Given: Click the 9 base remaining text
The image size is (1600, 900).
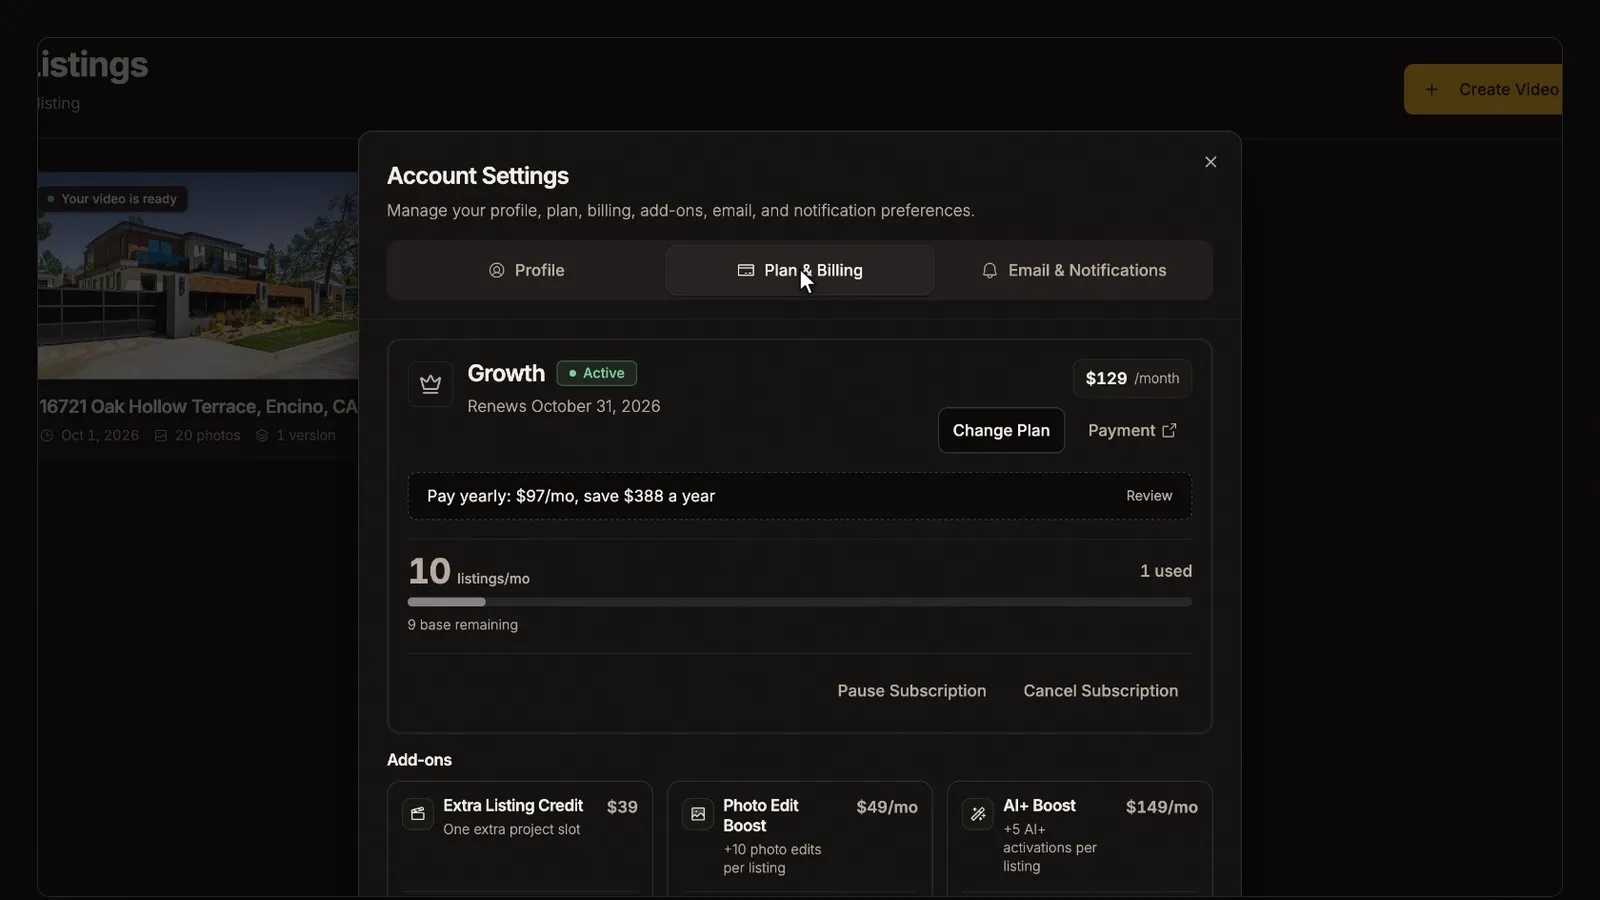Looking at the screenshot, I should [x=463, y=625].
